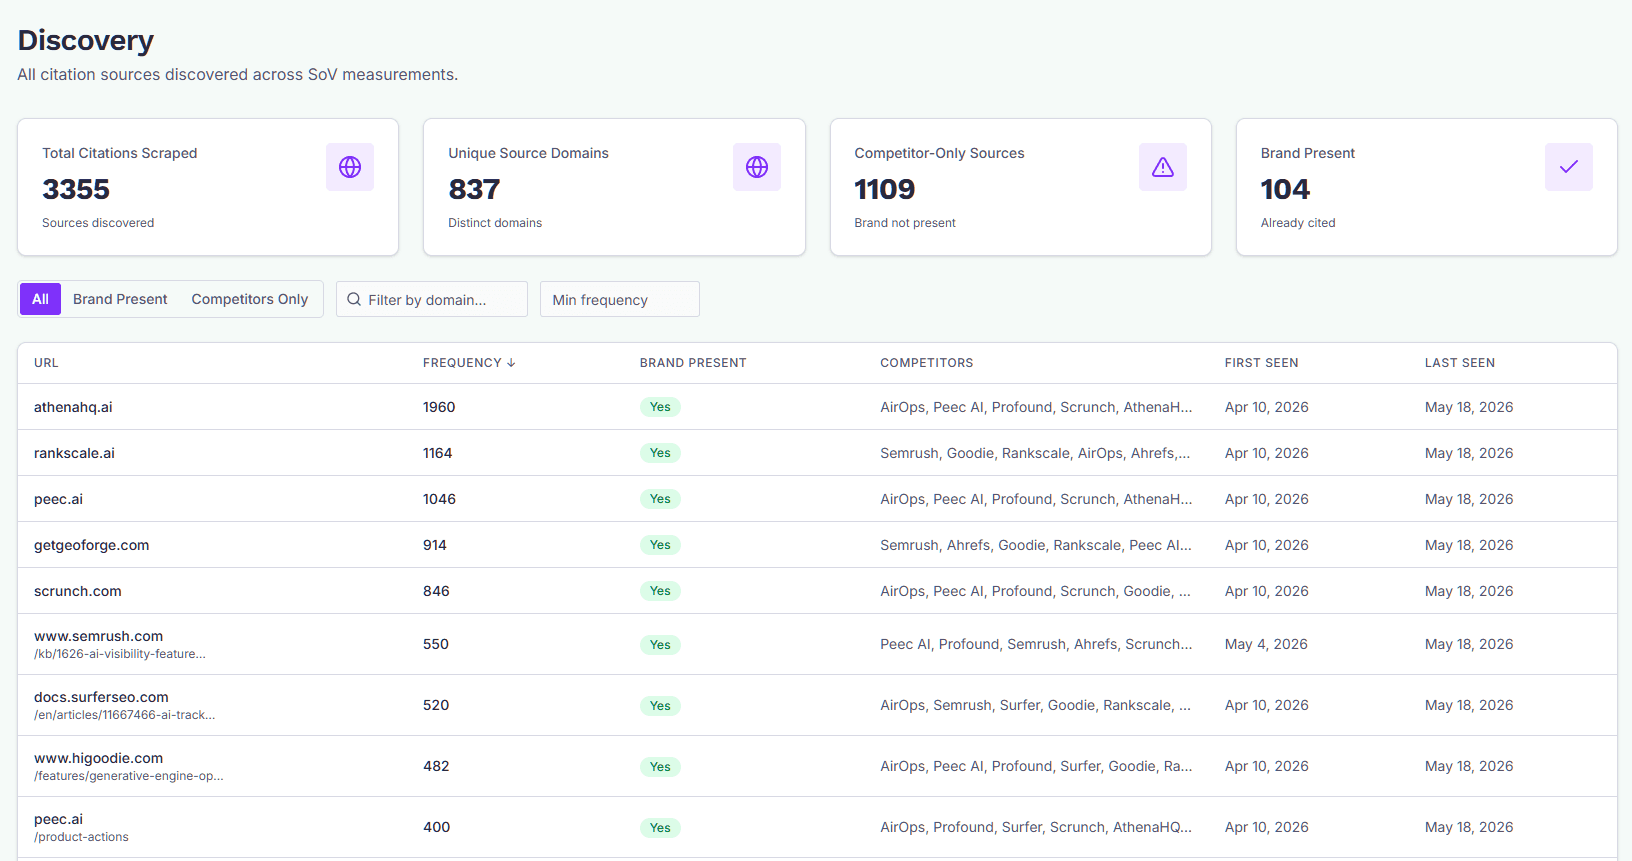Viewport: 1632px width, 861px height.
Task: Focus the Filter by domain input
Action: click(x=432, y=299)
